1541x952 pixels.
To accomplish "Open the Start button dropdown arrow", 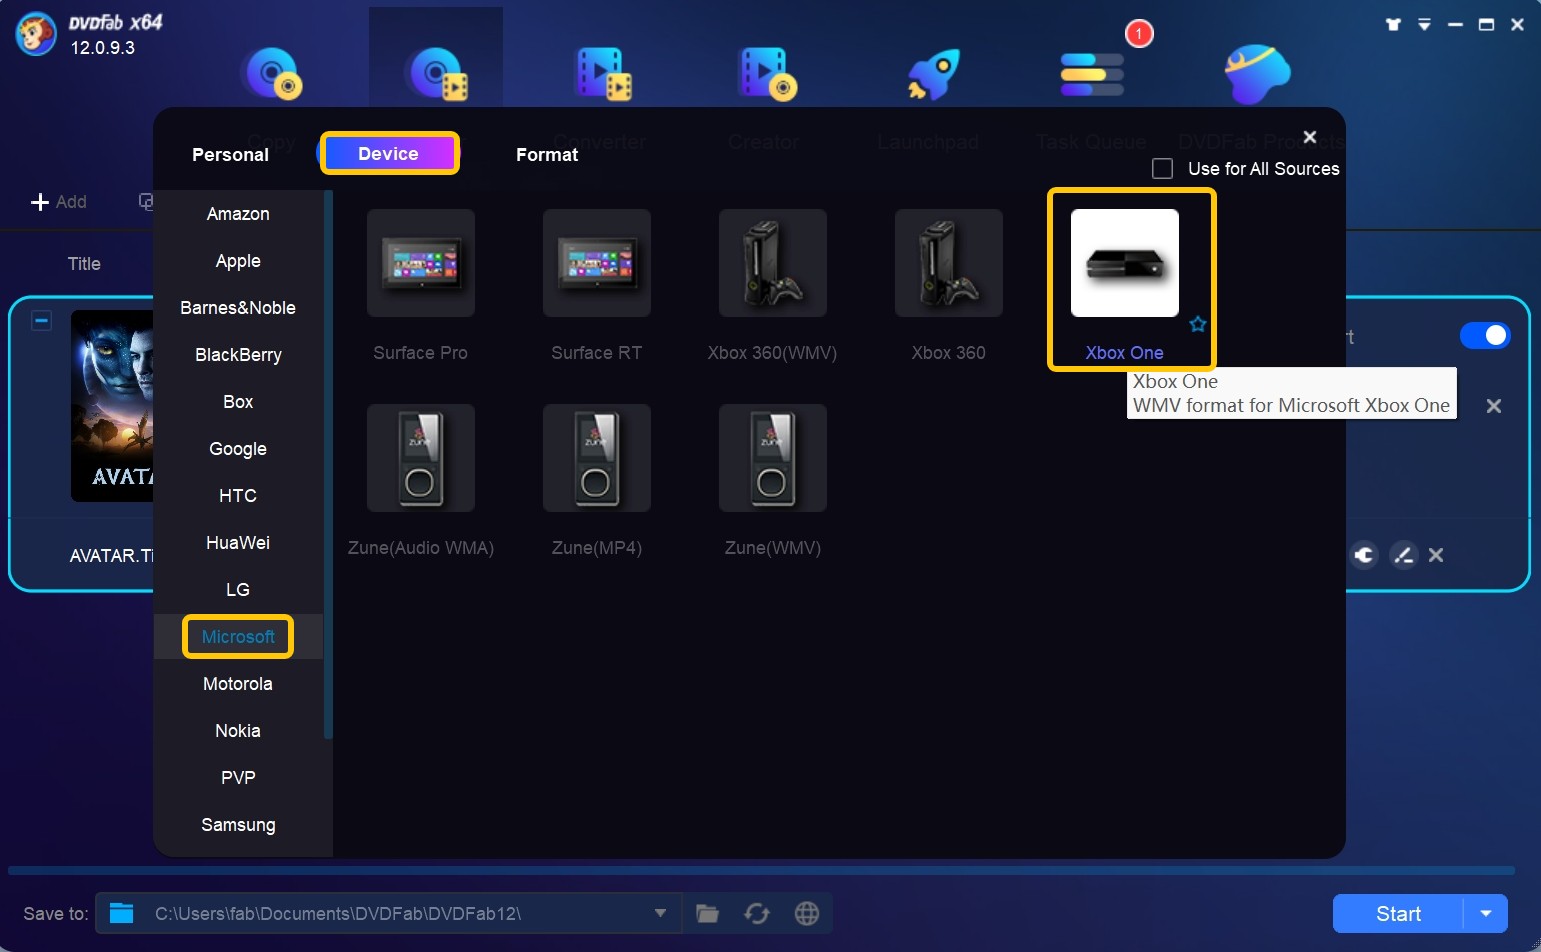I will [x=1485, y=913].
